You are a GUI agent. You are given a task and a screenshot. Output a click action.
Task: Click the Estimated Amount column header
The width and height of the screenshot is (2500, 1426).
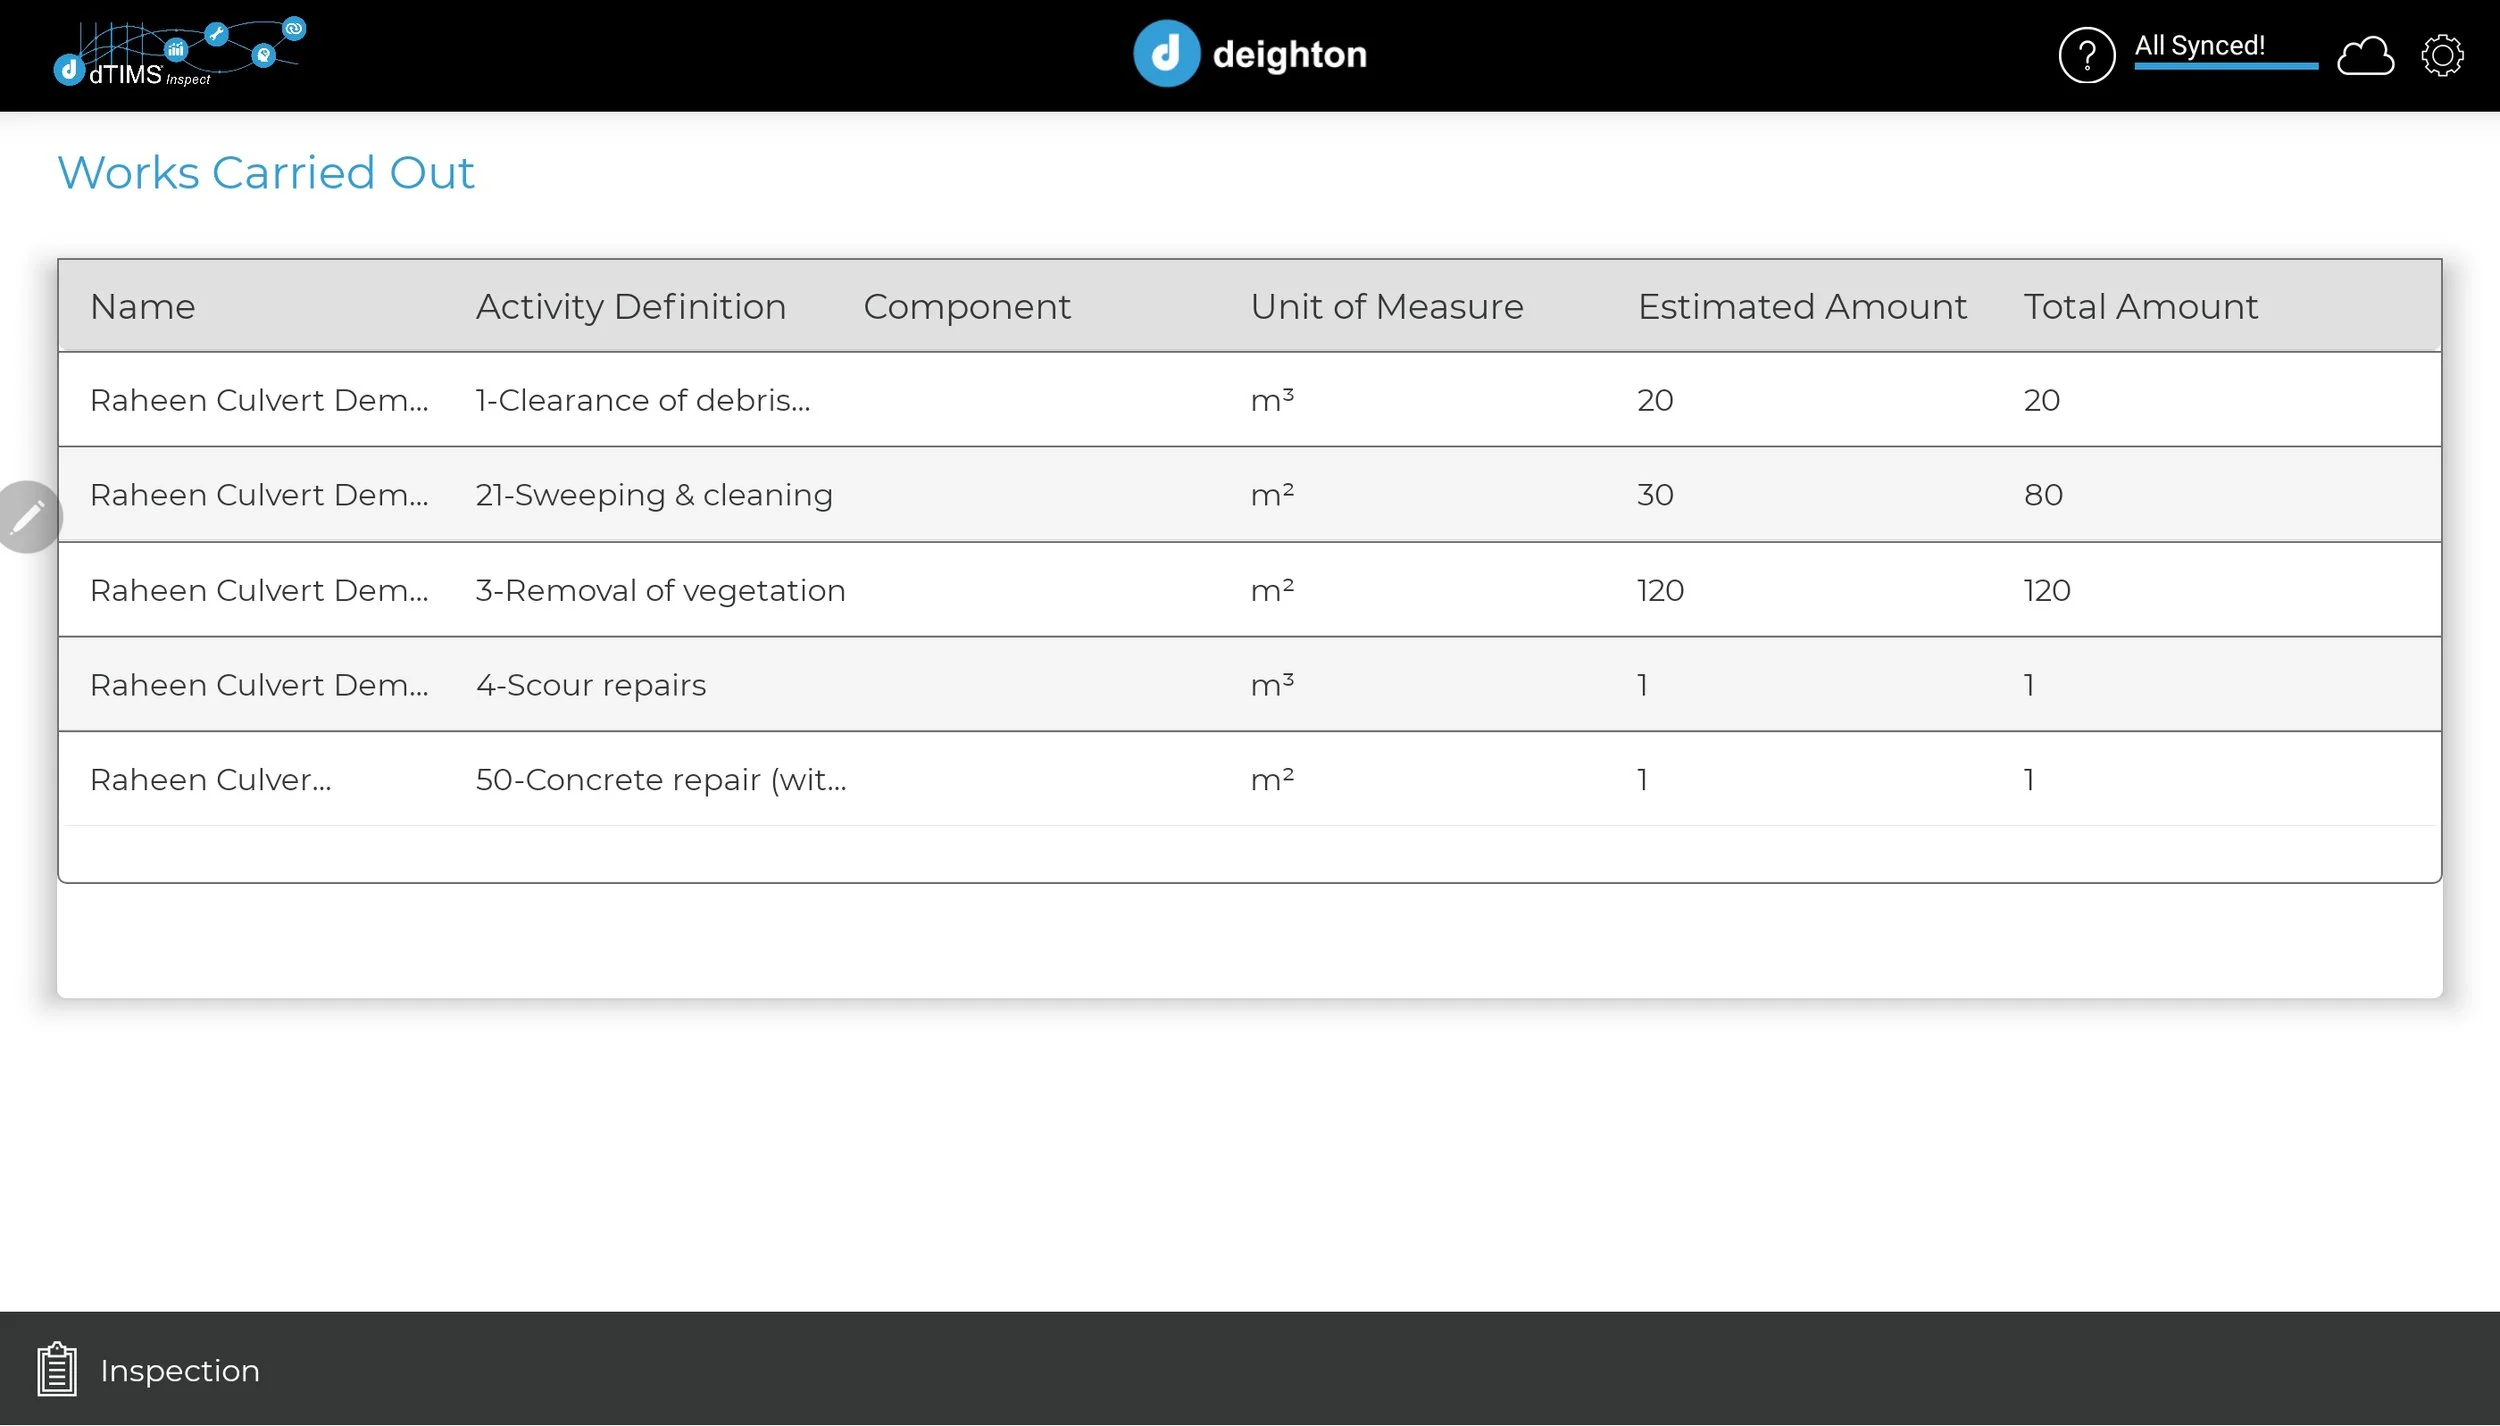[1802, 307]
